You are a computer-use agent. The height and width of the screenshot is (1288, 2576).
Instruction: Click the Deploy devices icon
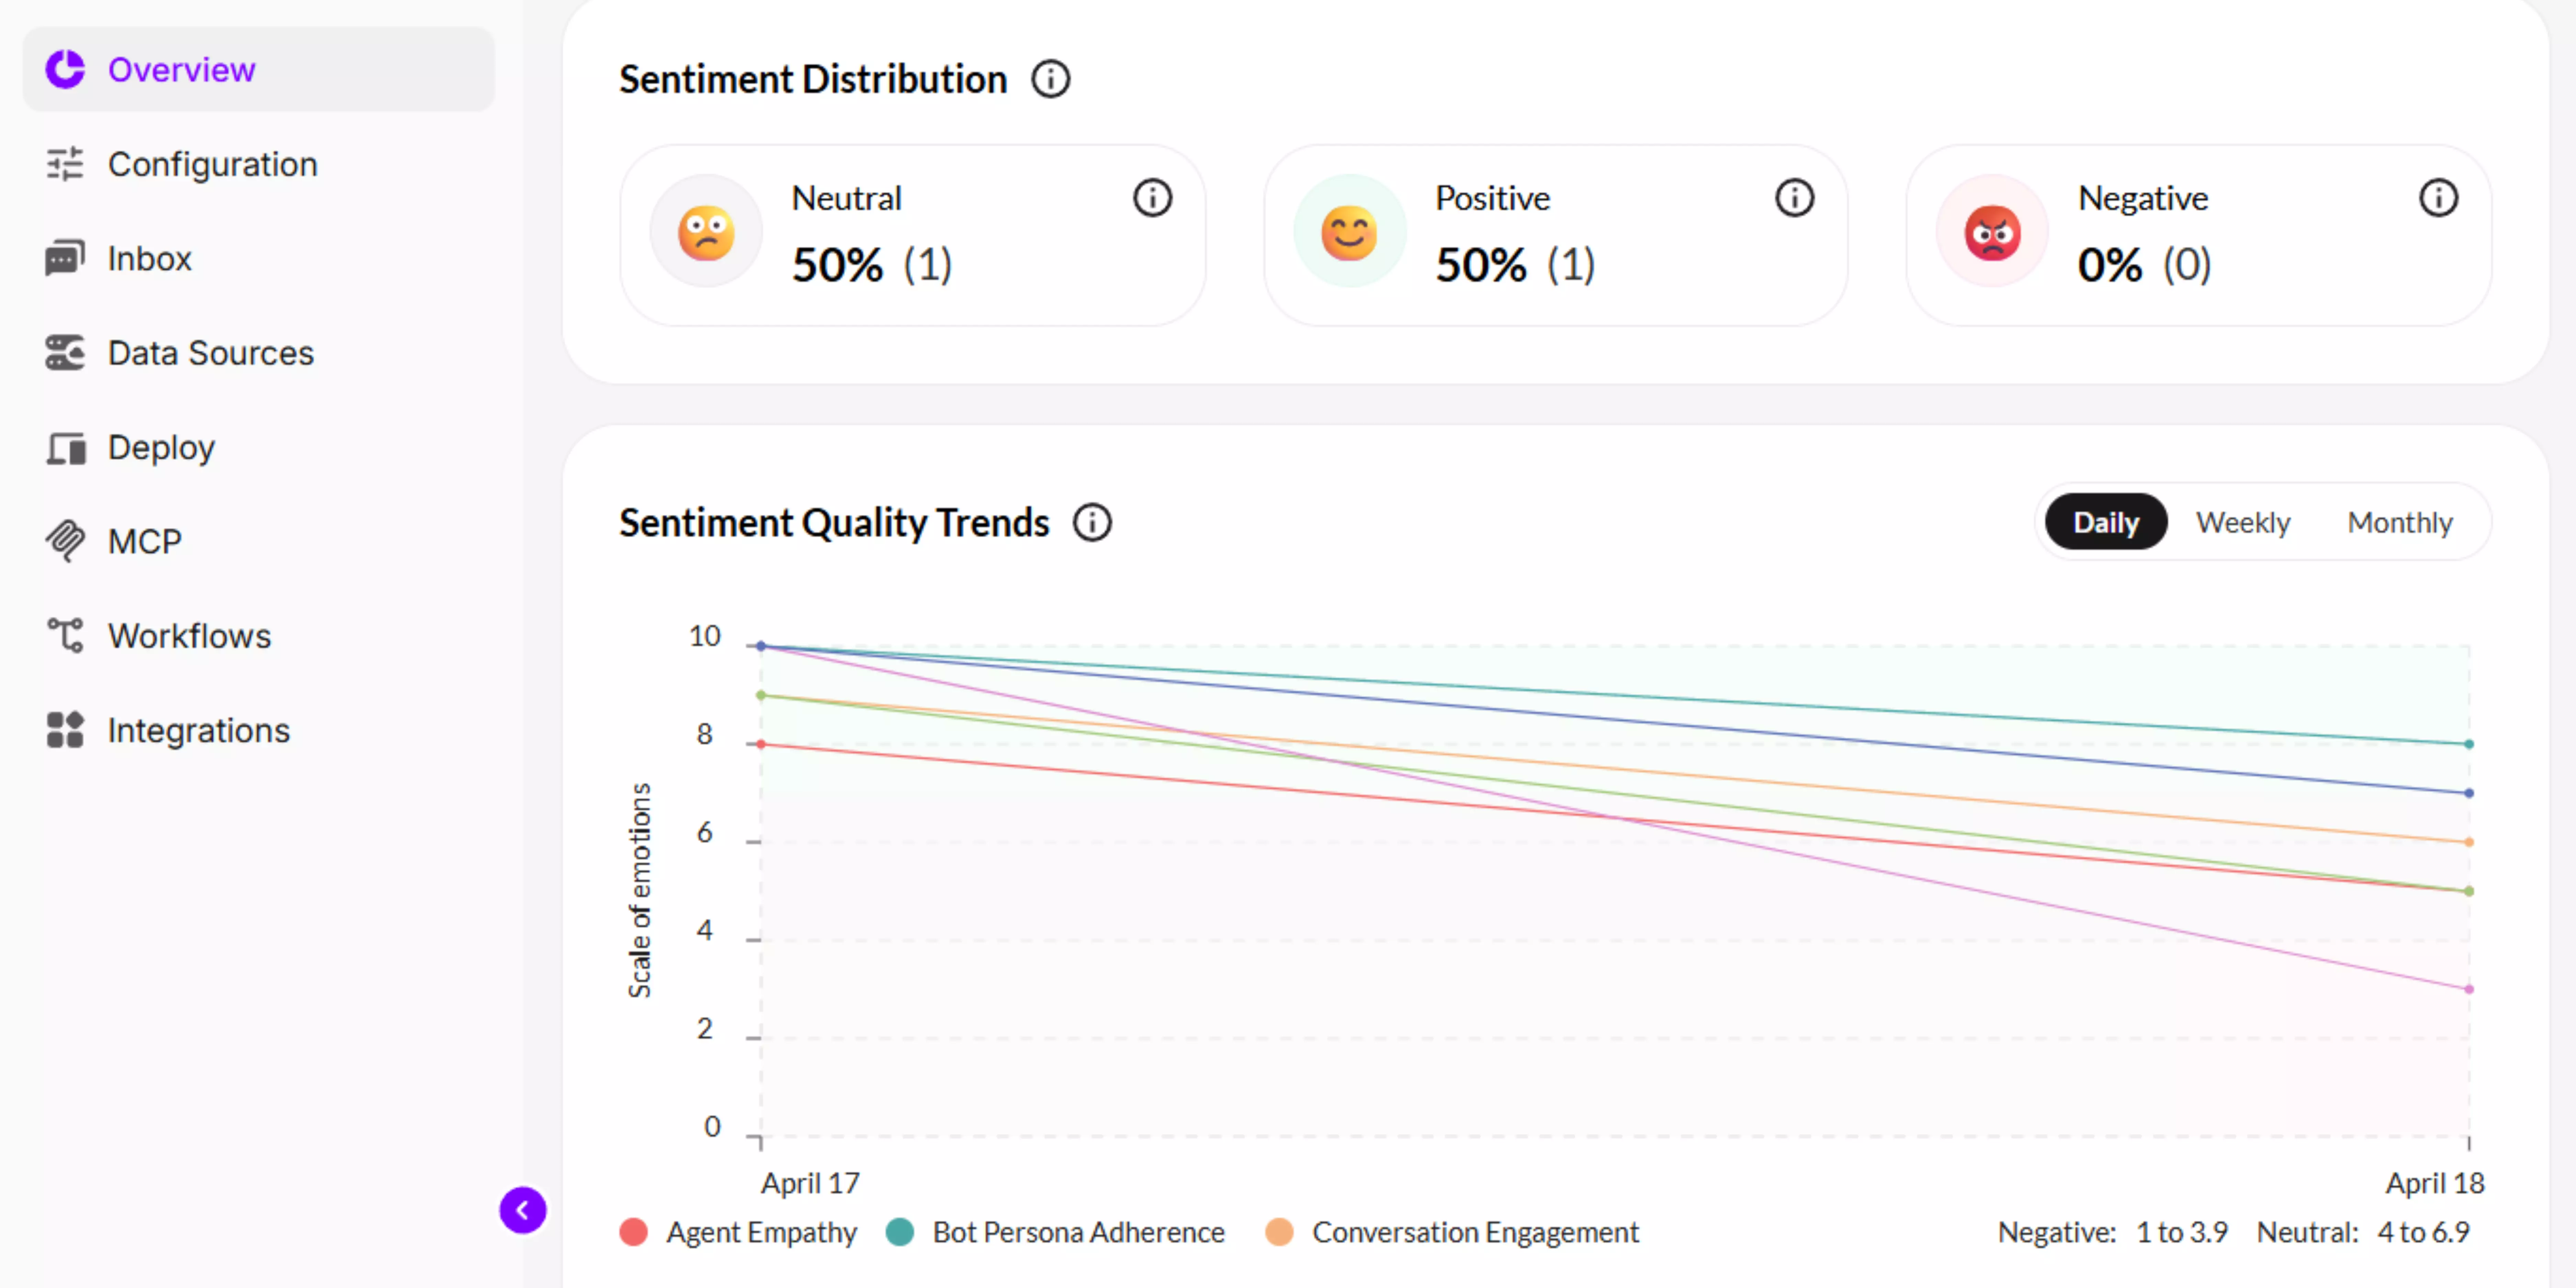tap(65, 448)
